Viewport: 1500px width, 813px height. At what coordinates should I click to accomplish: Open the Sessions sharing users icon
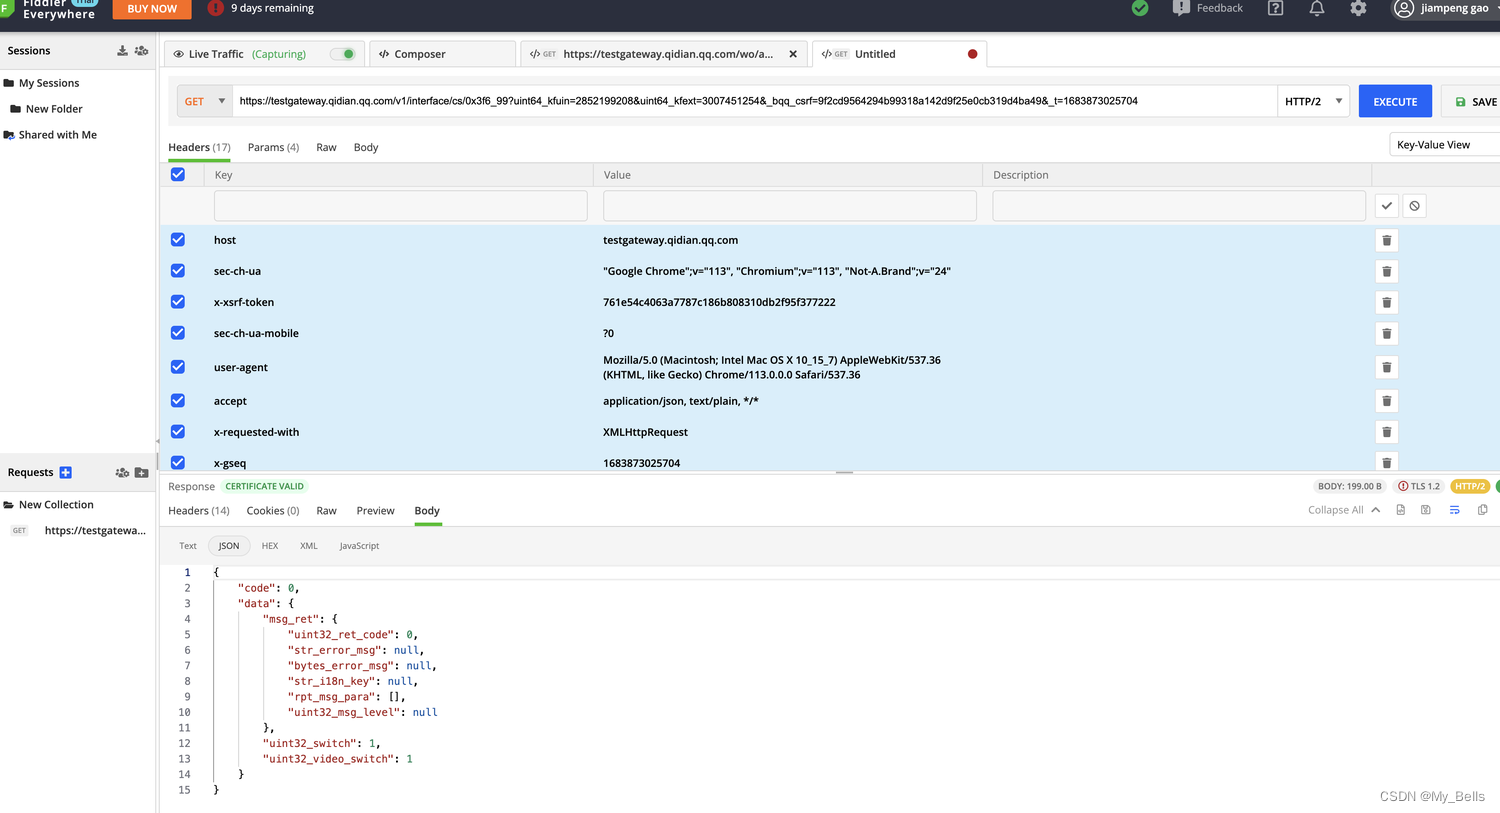pos(141,51)
